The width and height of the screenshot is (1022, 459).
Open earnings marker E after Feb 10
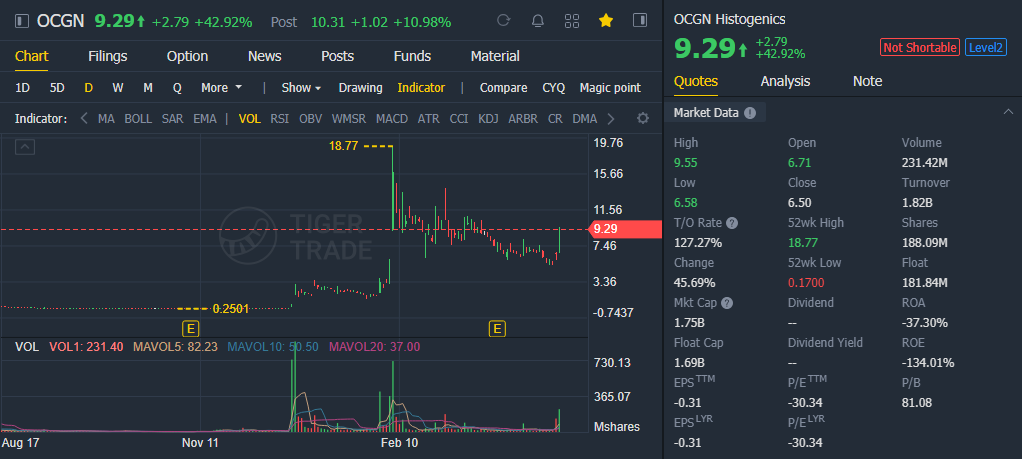click(497, 328)
